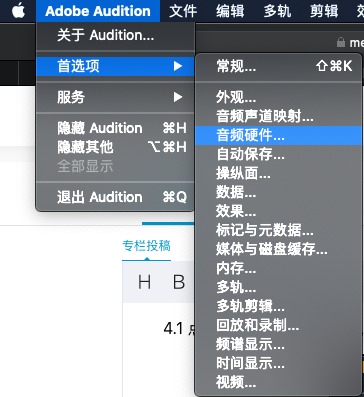The image size is (364, 397).
Task: Open 标记与元数据... preferences
Action: click(278, 230)
